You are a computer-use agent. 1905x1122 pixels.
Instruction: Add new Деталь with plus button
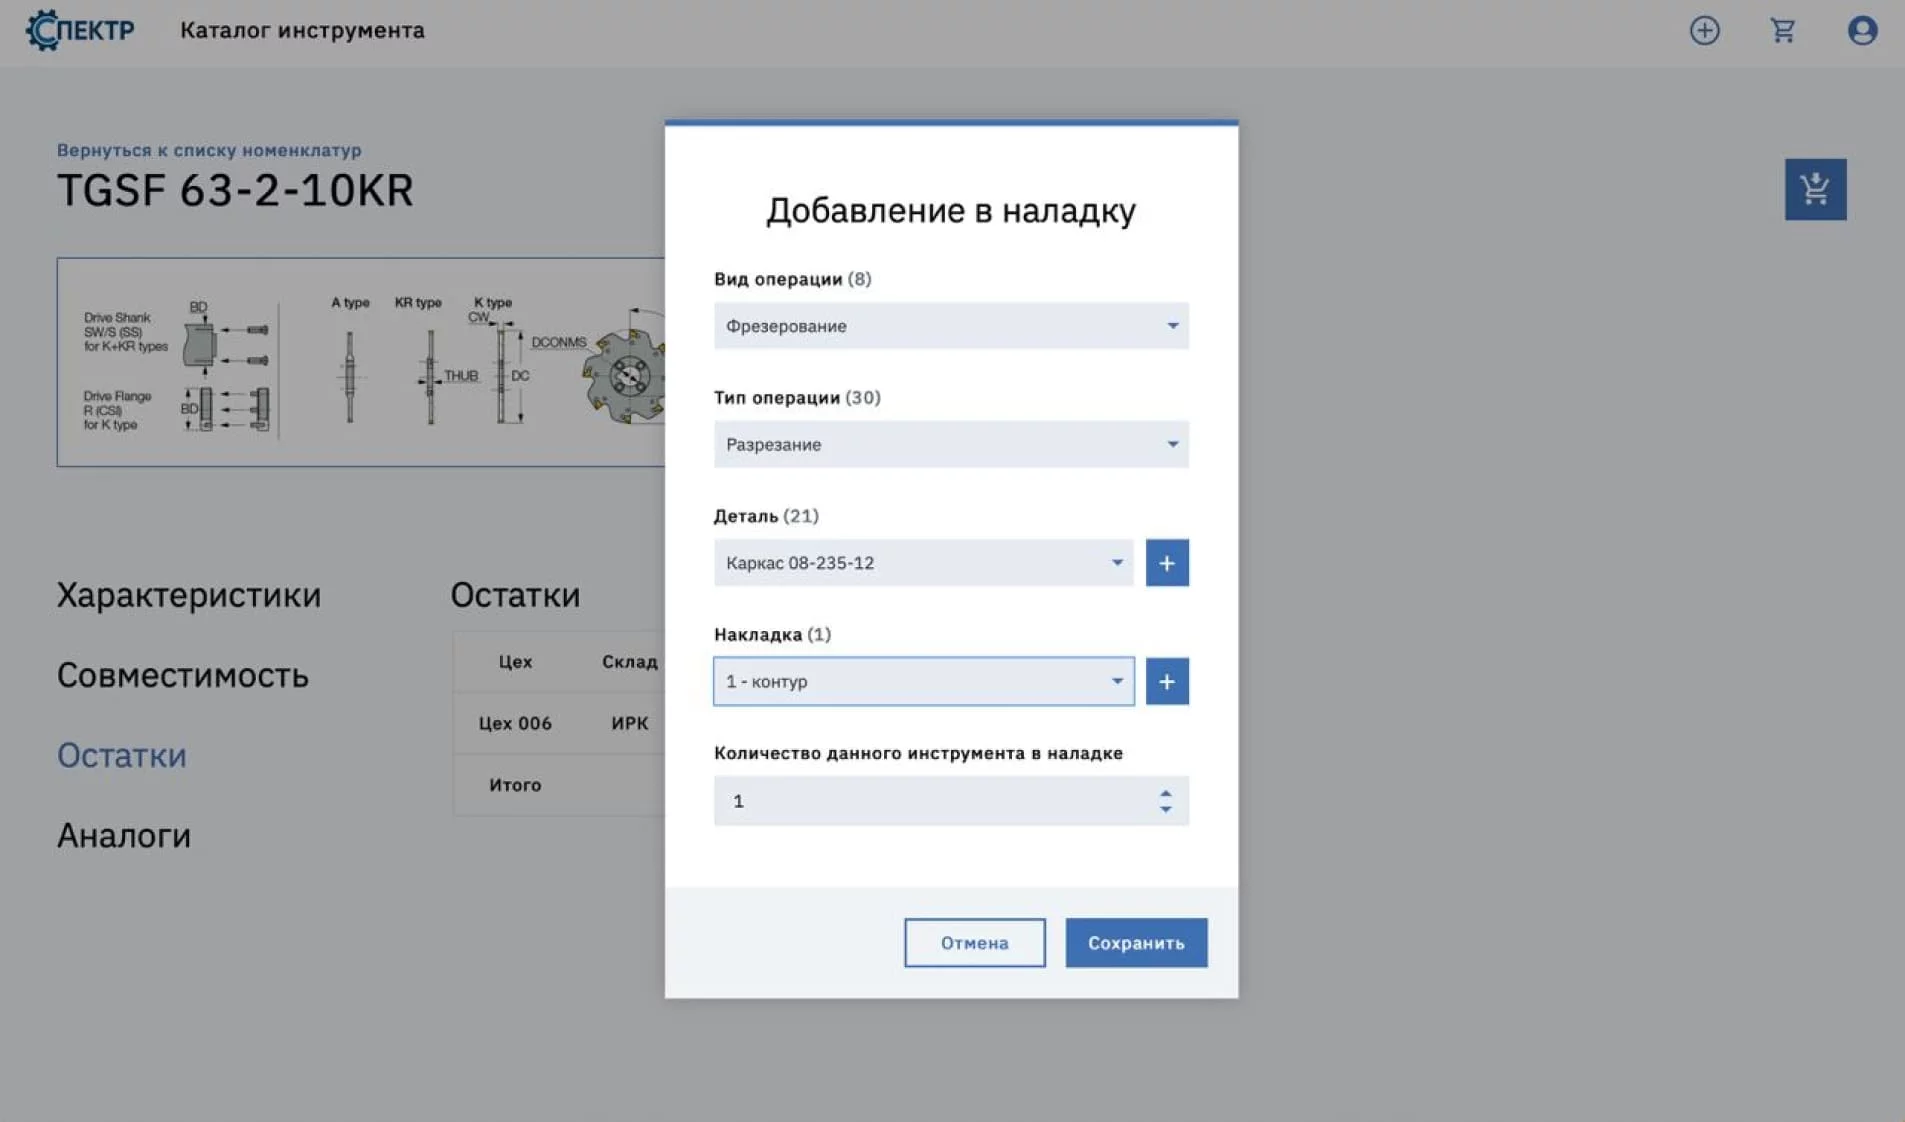tap(1167, 563)
